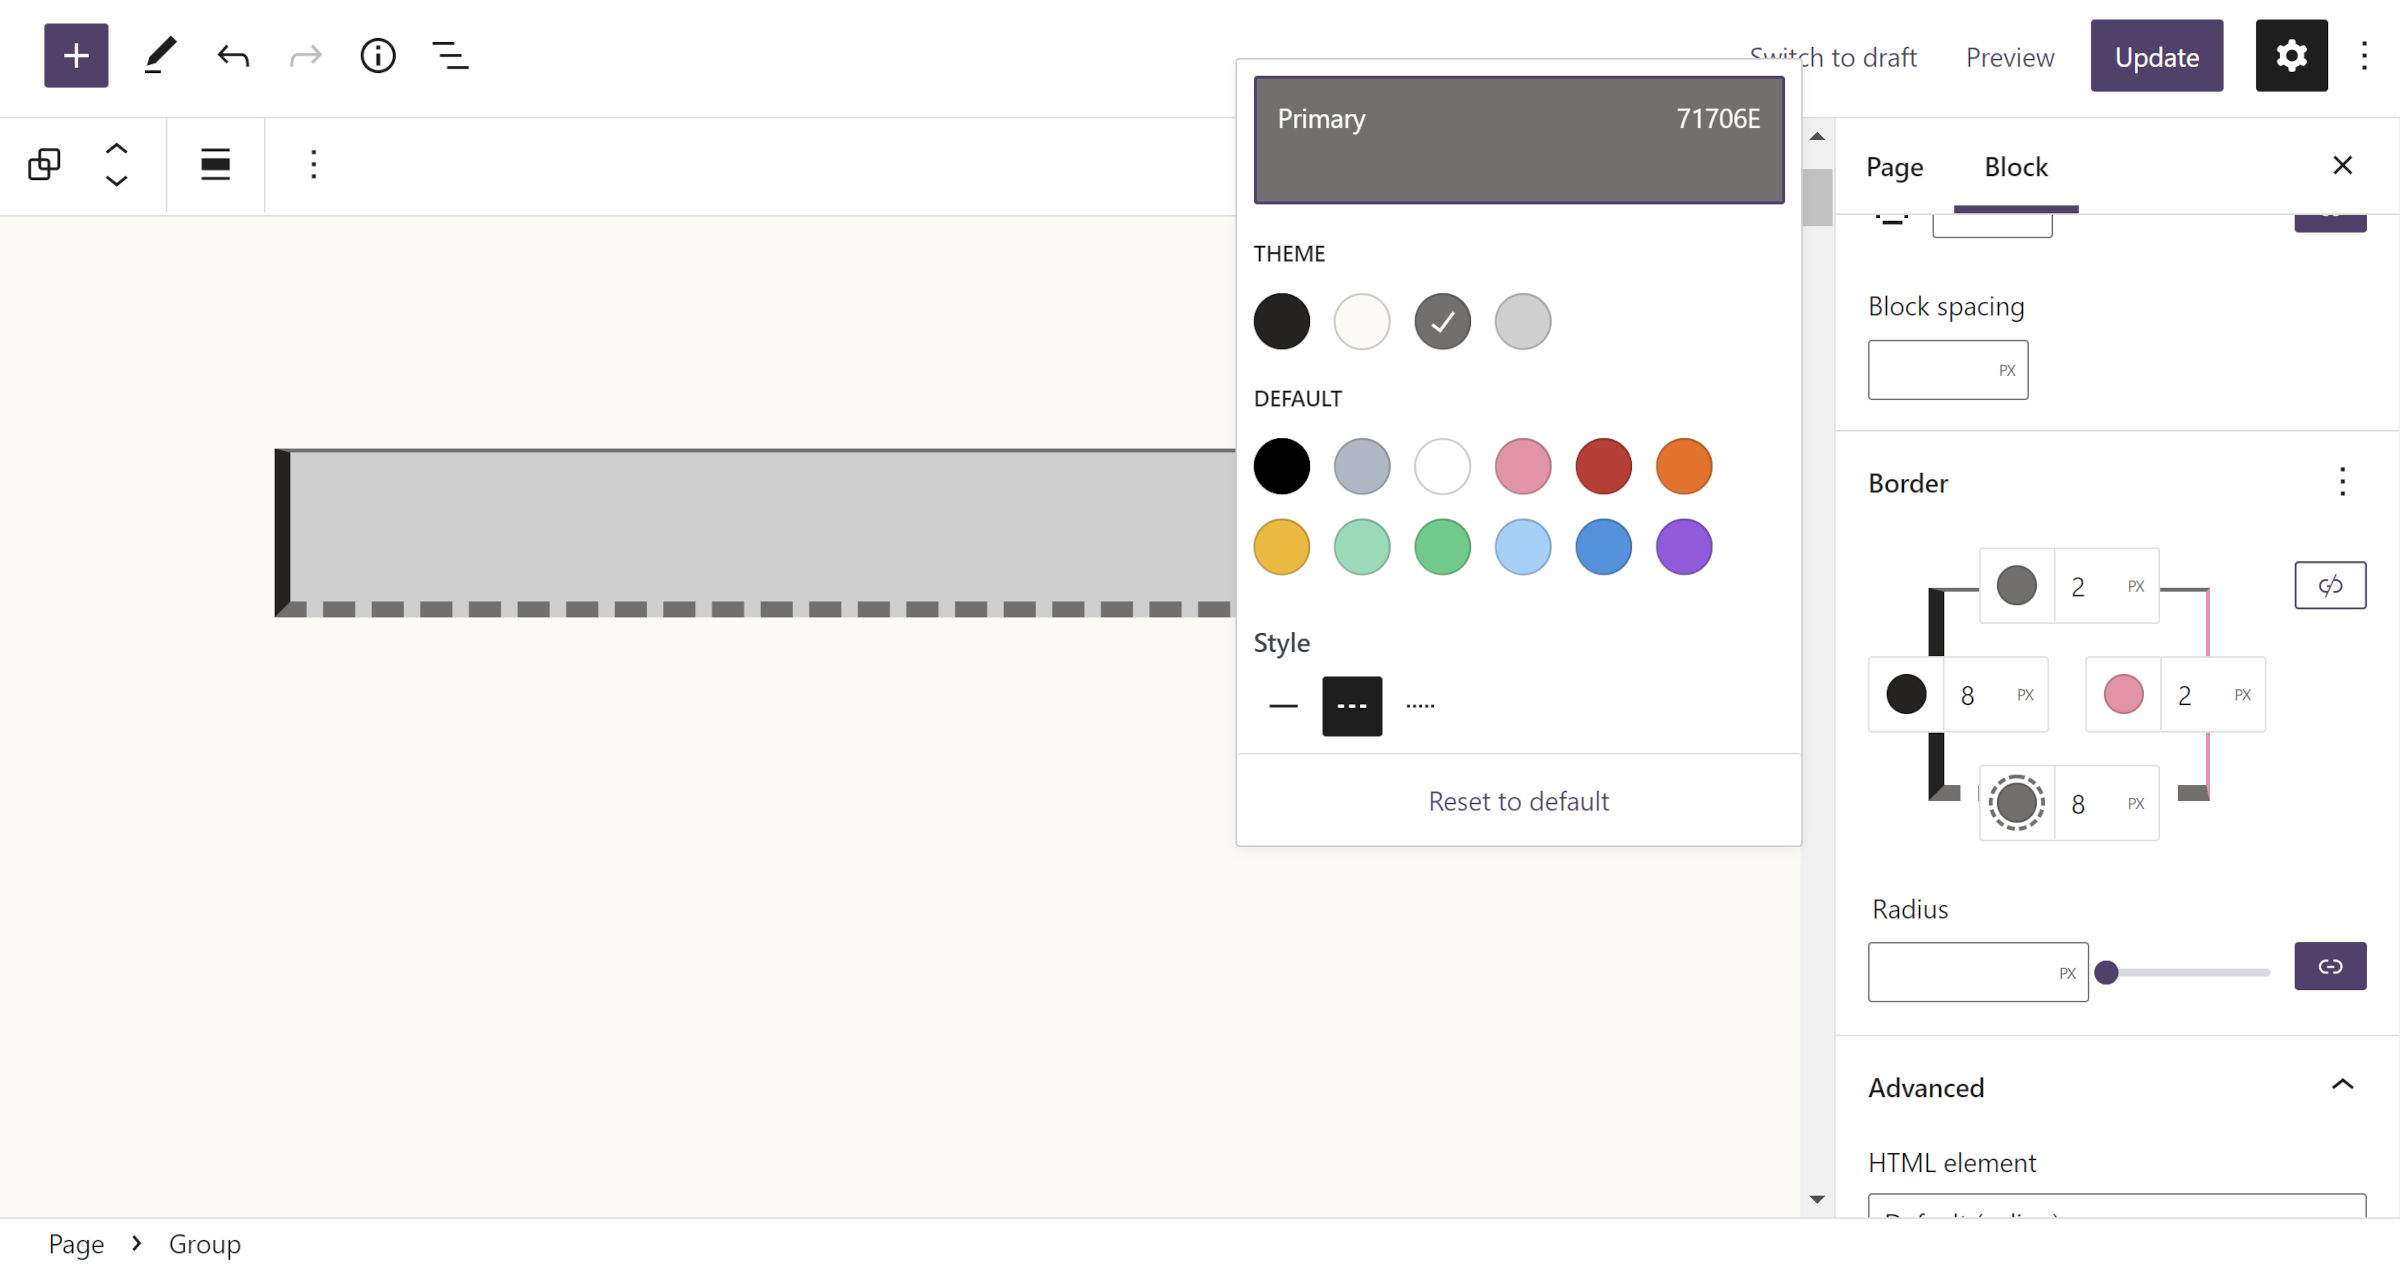The image size is (2400, 1264).
Task: Open the Group block options menu
Action: tap(314, 164)
